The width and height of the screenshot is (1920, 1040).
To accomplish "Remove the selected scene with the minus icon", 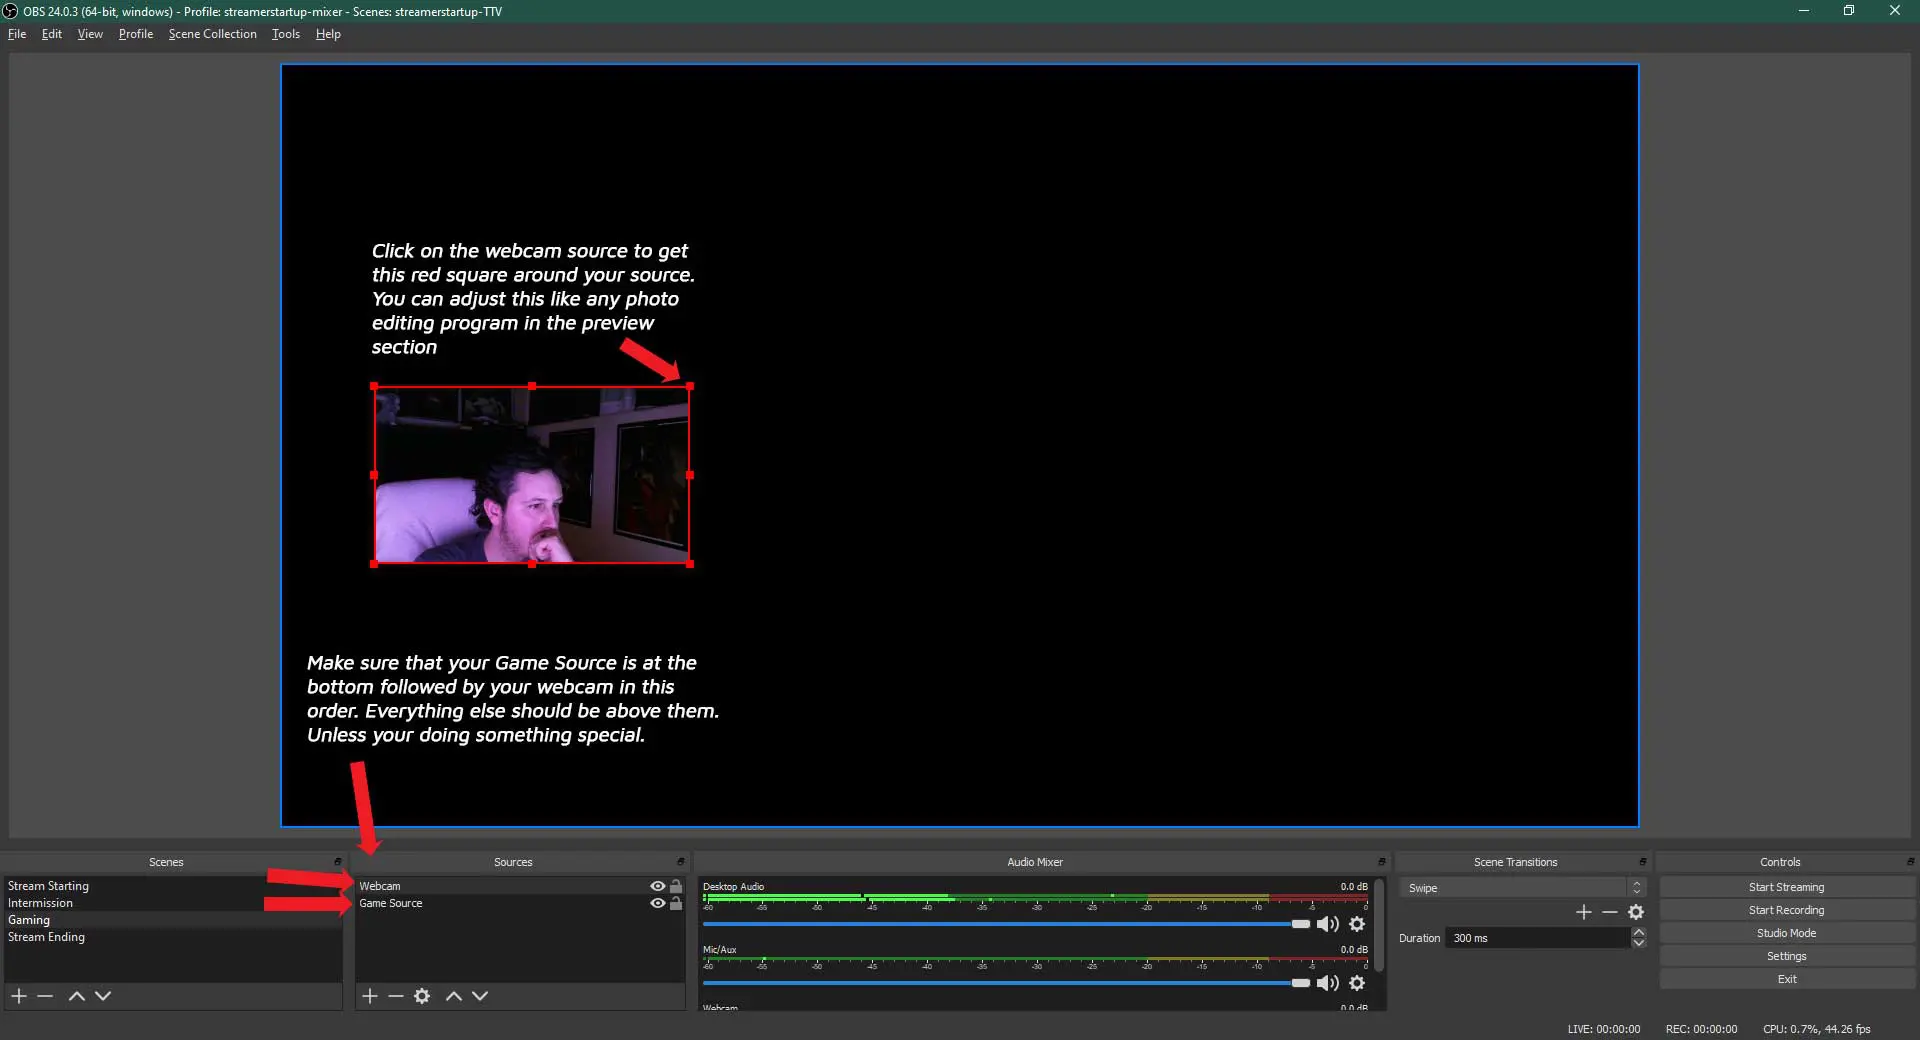I will [x=45, y=996].
